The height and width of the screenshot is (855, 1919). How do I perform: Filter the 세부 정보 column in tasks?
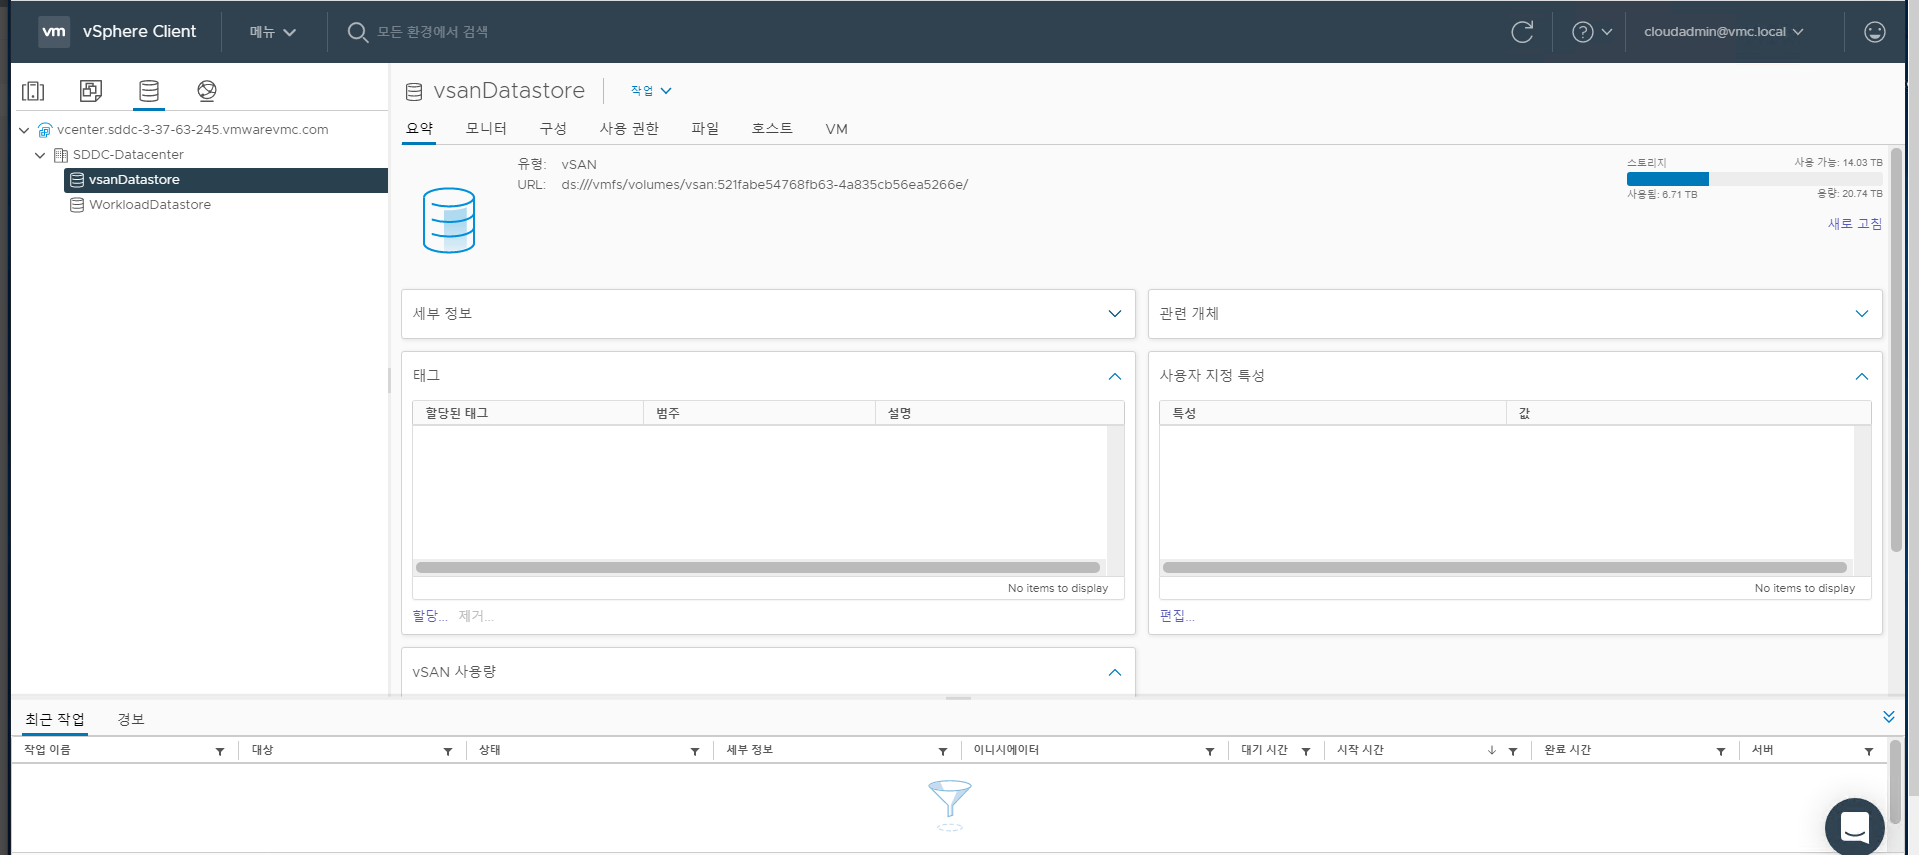[x=943, y=751]
